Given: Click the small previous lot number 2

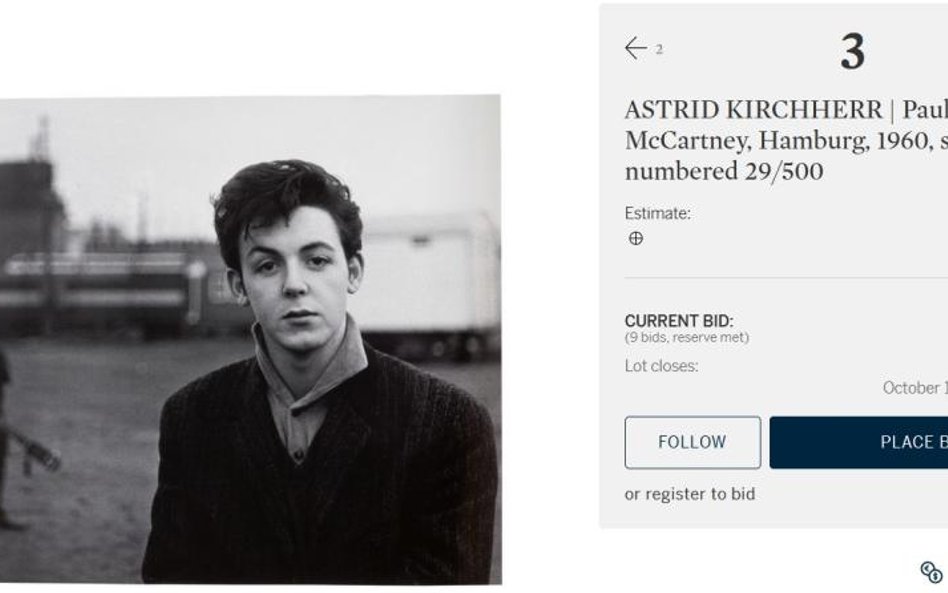Looking at the screenshot, I should coord(659,50).
